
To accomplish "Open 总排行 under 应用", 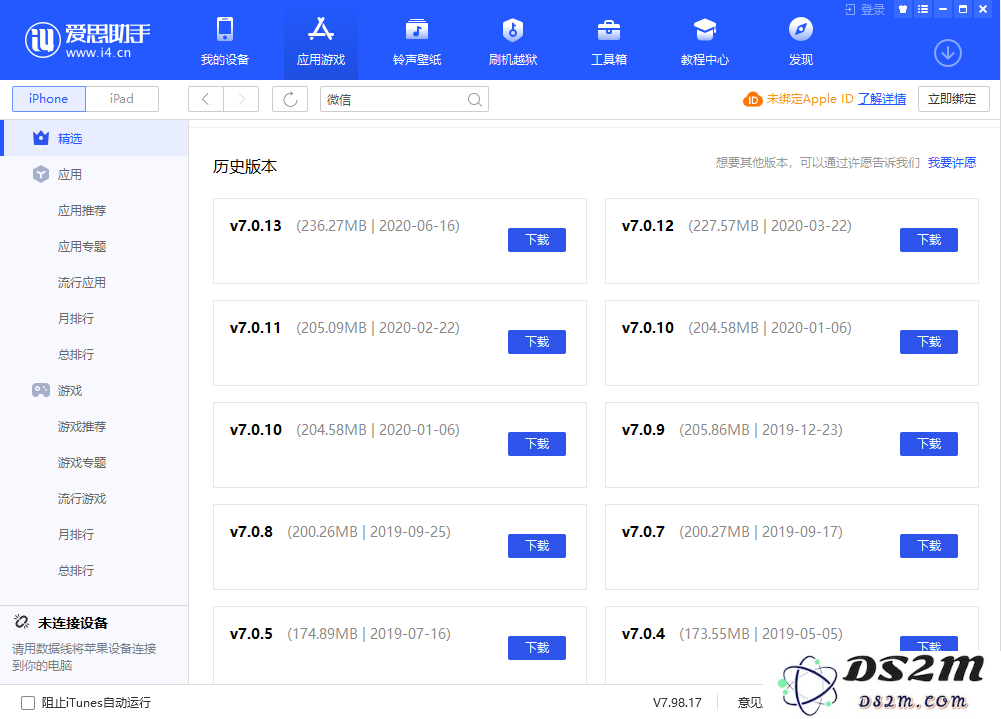I will 76,354.
